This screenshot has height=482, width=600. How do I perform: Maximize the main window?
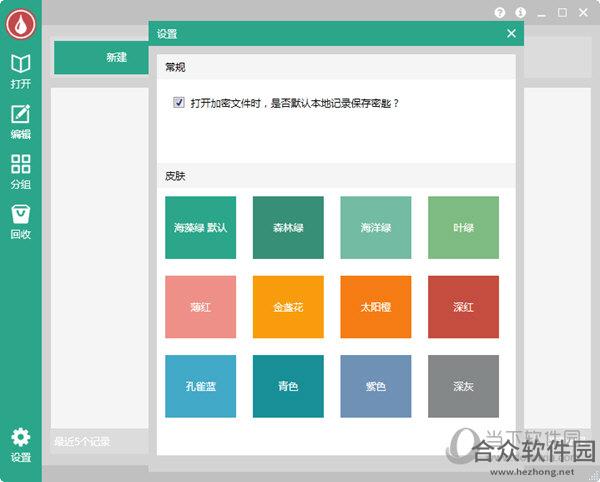(x=562, y=13)
